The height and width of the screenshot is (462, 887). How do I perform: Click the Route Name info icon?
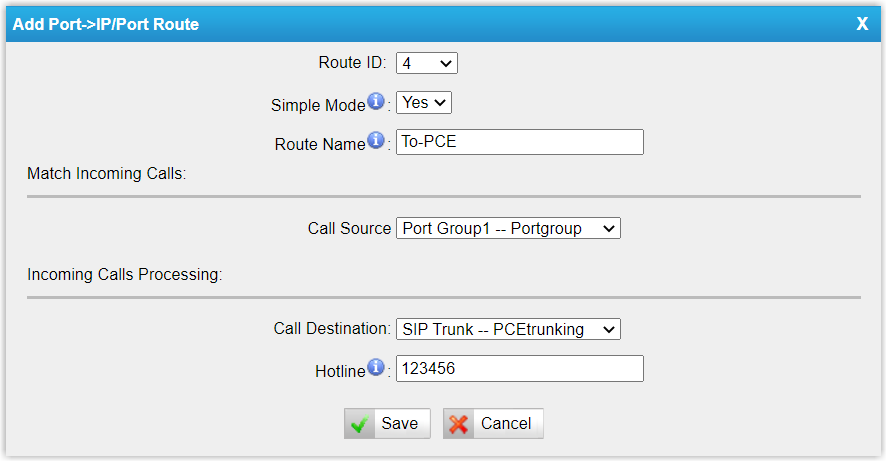[x=376, y=140]
